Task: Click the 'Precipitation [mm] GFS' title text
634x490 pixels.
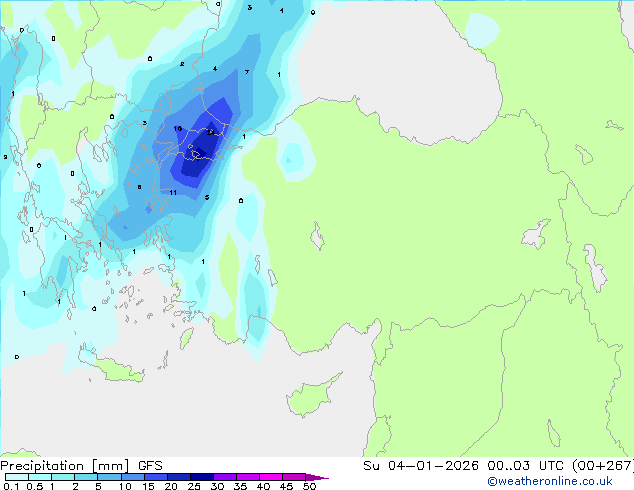Action: (81, 466)
